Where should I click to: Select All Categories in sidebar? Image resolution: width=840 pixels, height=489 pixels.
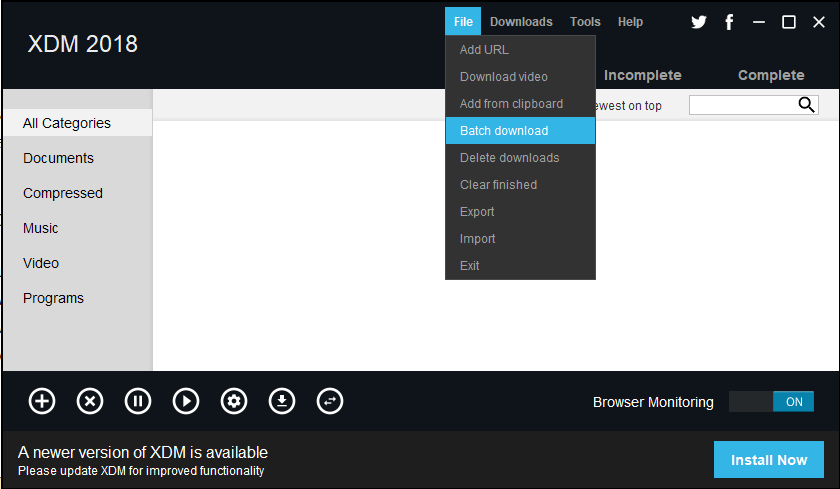coord(78,123)
